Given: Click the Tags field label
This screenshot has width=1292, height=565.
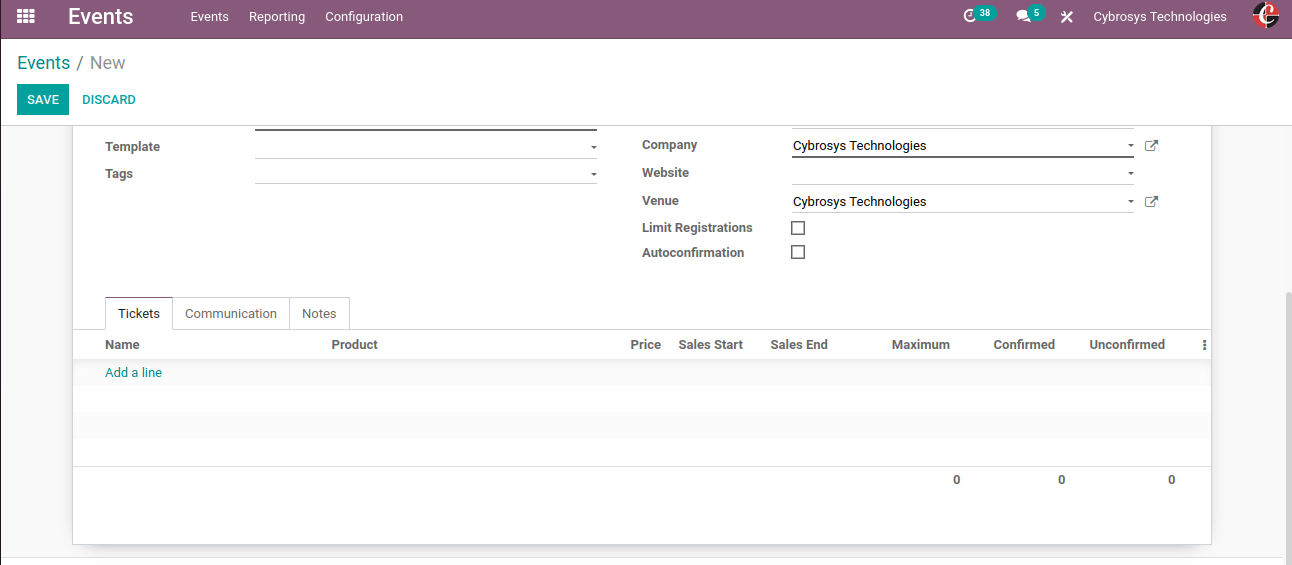Looking at the screenshot, I should coord(119,174).
